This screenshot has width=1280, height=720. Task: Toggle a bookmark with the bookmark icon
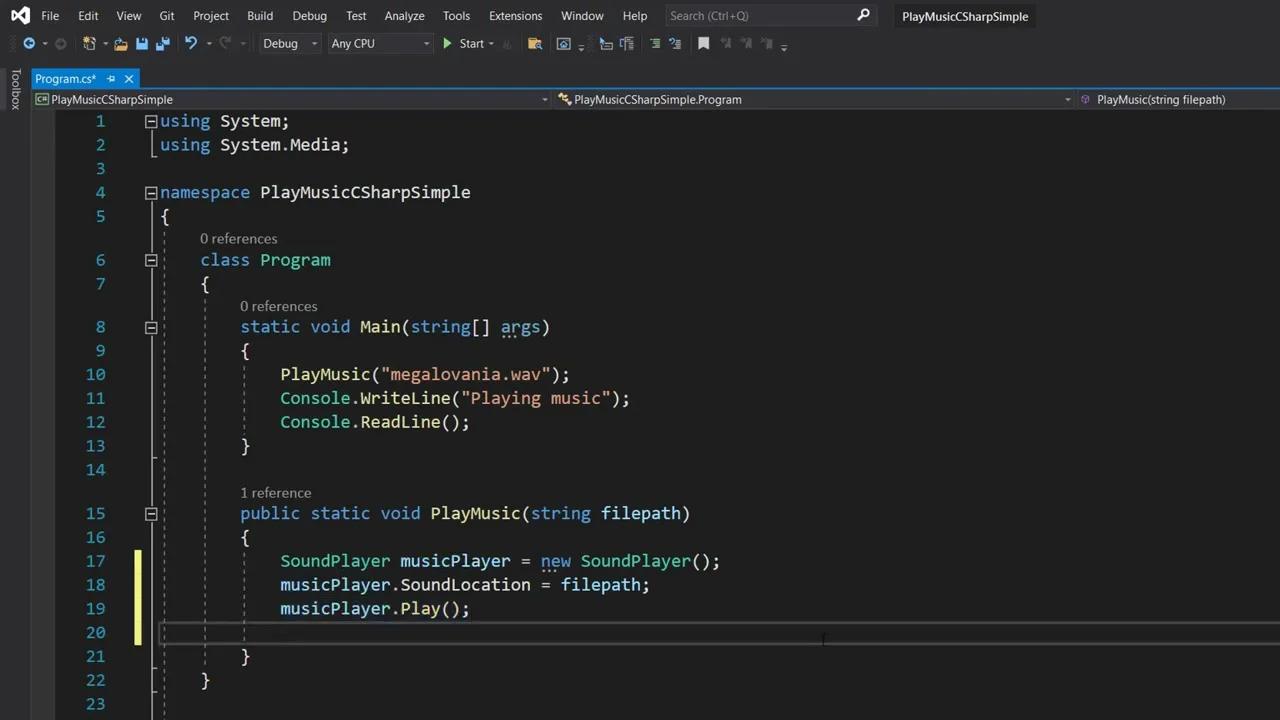tap(703, 43)
